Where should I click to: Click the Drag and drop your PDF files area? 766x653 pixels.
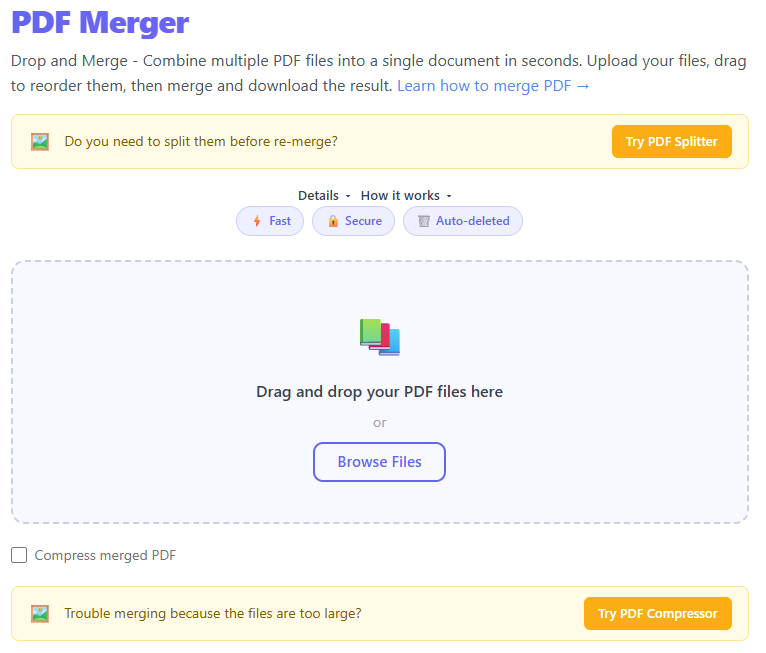click(x=380, y=392)
